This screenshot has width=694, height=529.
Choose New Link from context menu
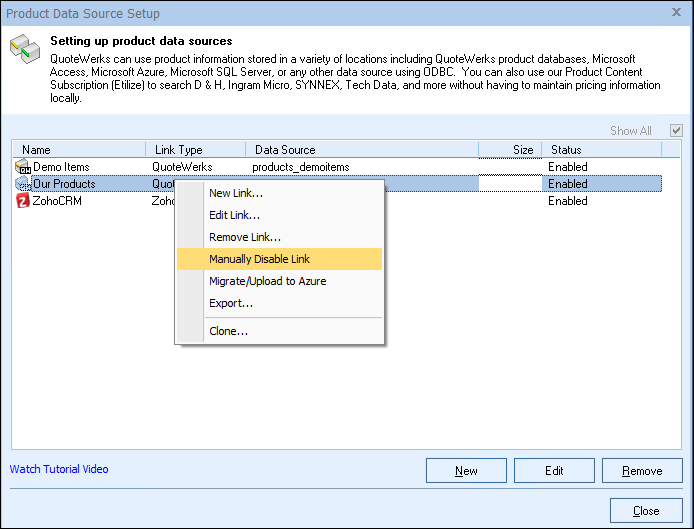point(236,193)
